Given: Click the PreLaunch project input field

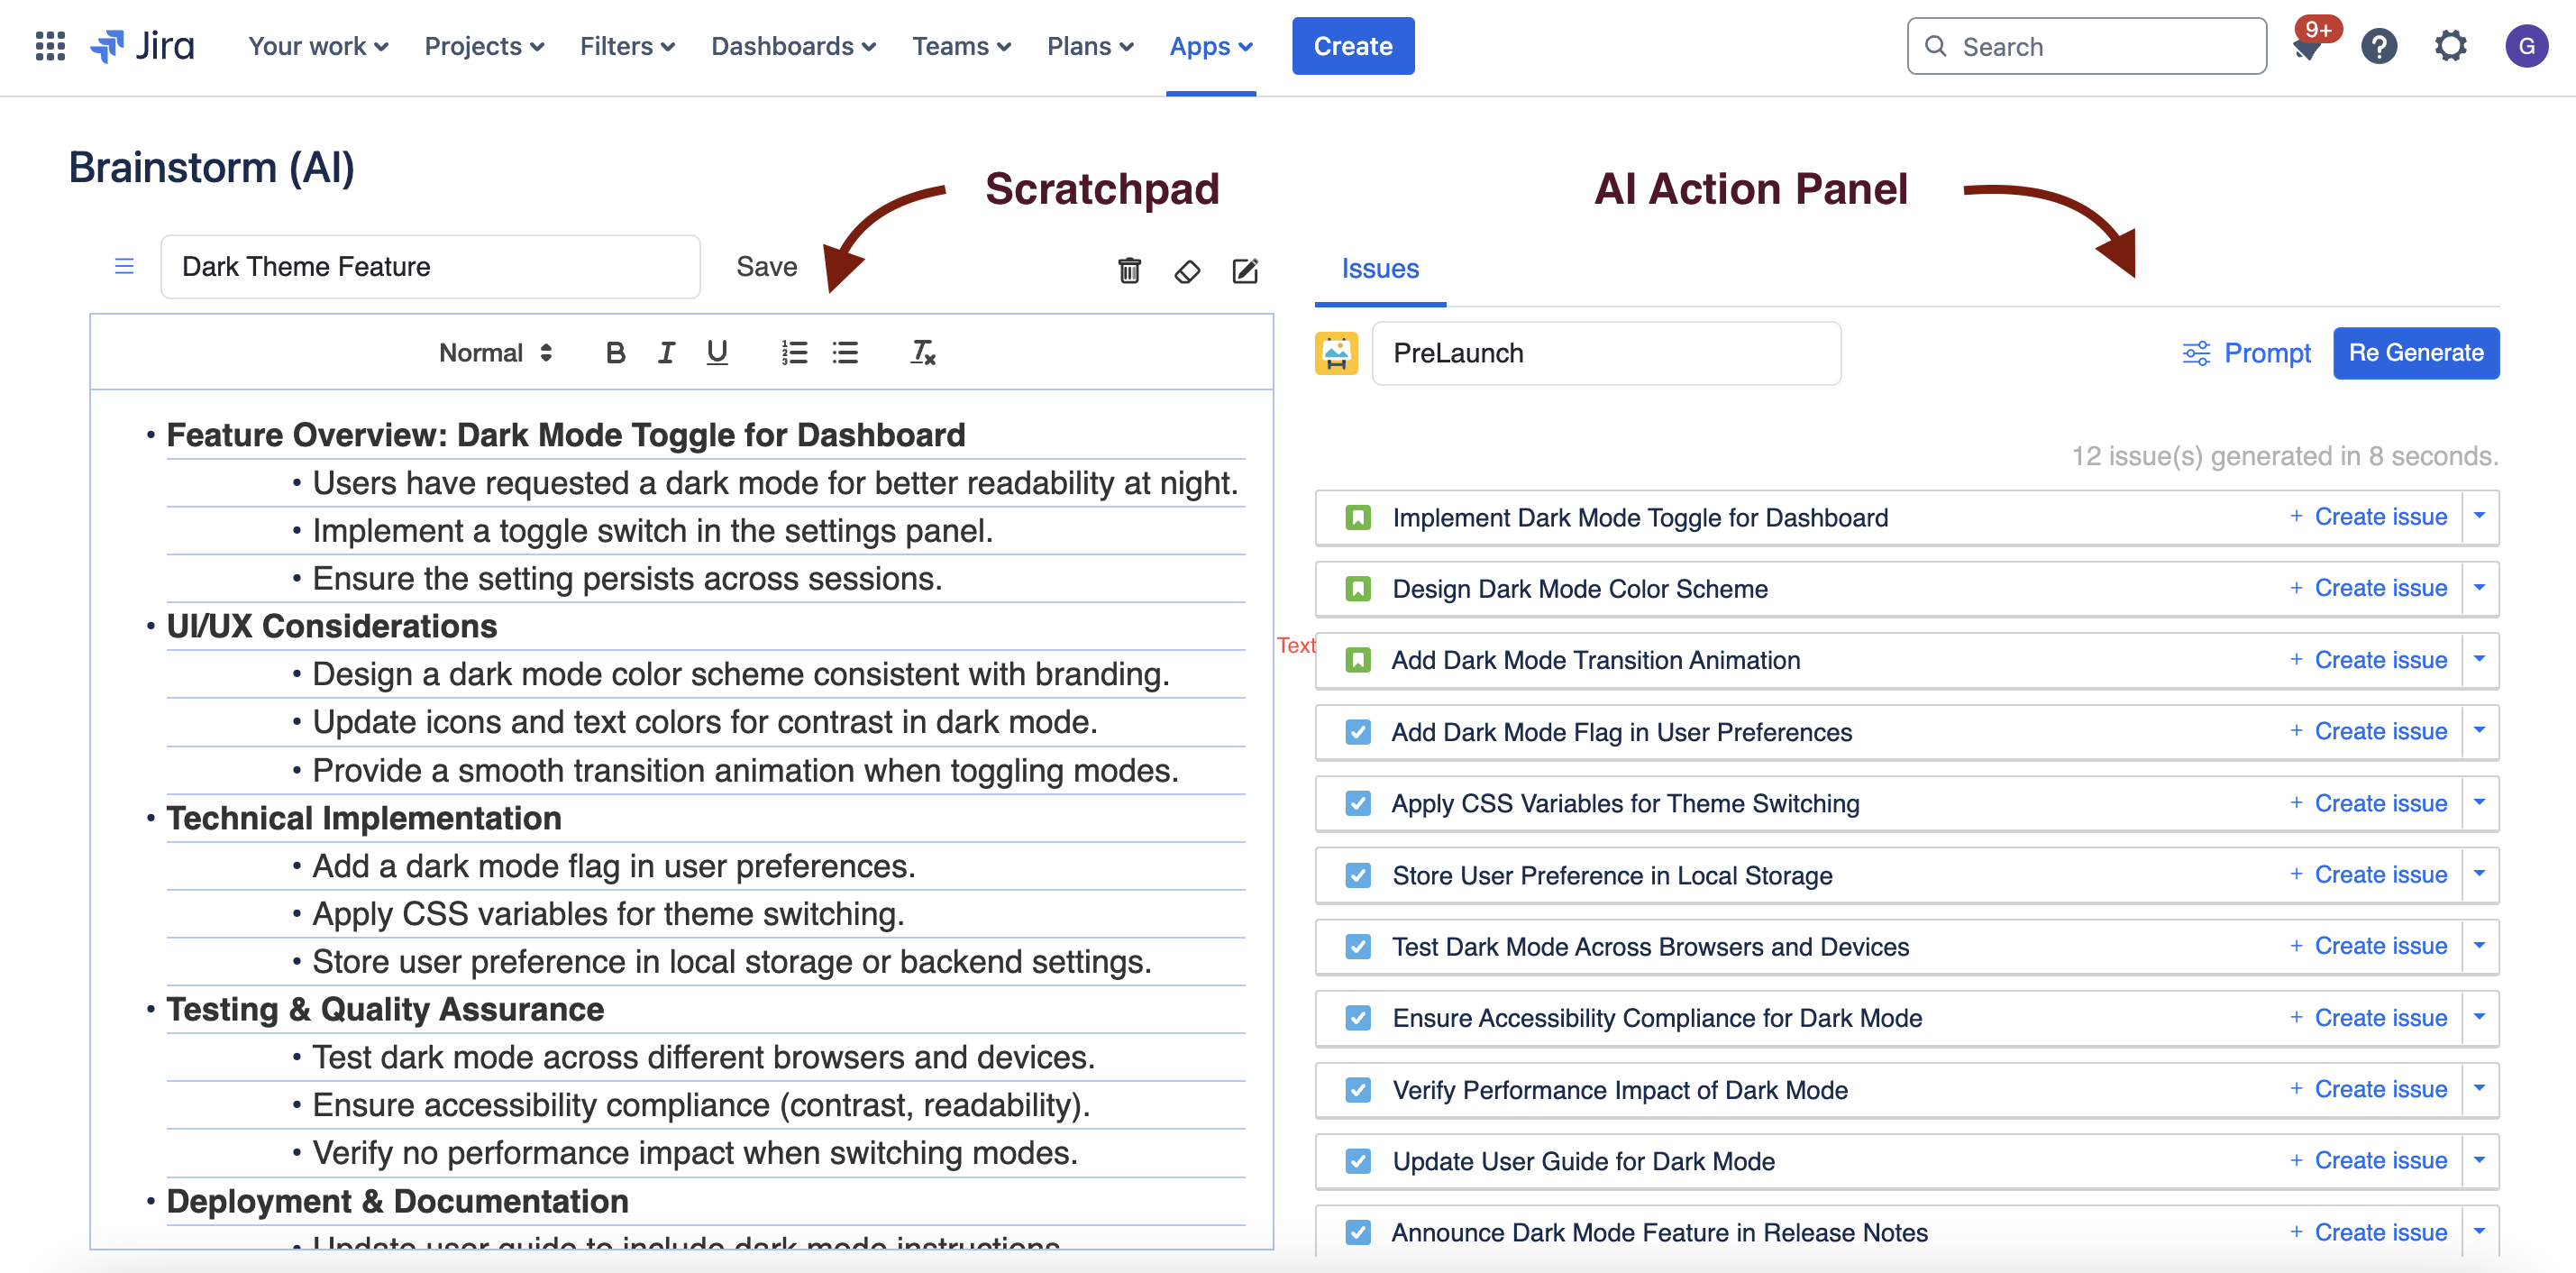Looking at the screenshot, I should point(1605,353).
